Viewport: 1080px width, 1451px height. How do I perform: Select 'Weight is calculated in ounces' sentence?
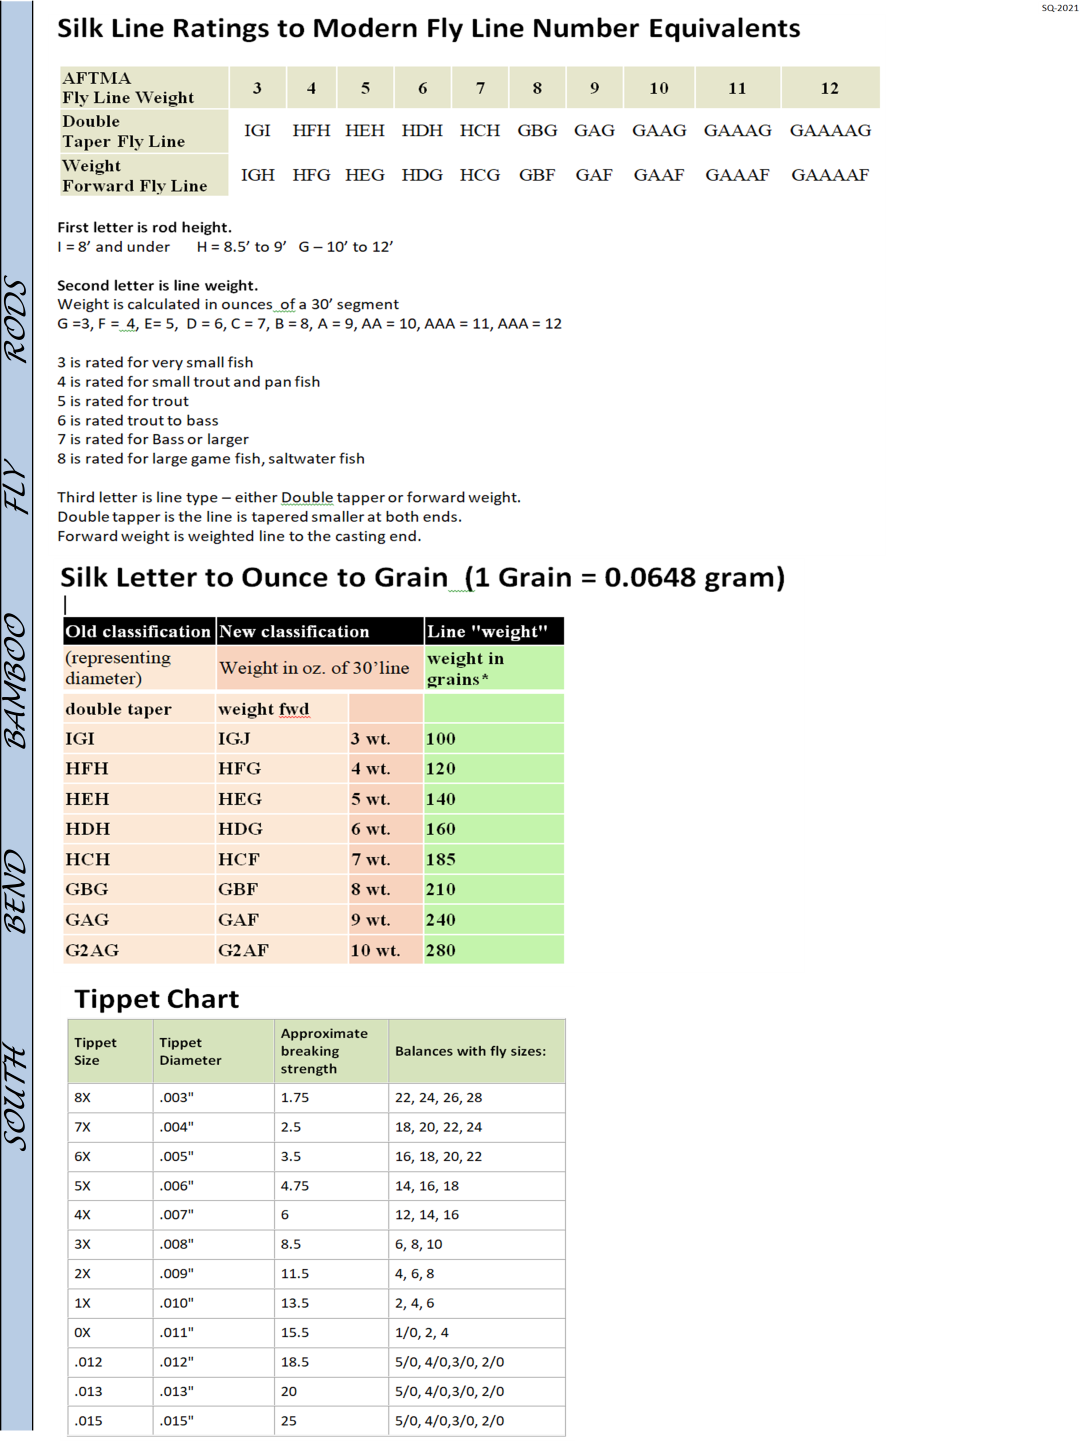[228, 304]
